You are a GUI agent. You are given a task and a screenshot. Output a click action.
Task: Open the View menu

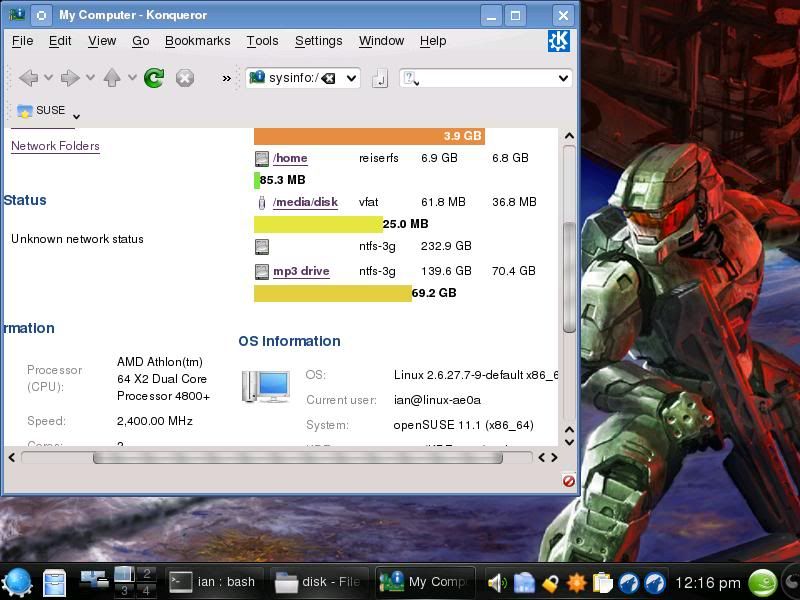(102, 41)
